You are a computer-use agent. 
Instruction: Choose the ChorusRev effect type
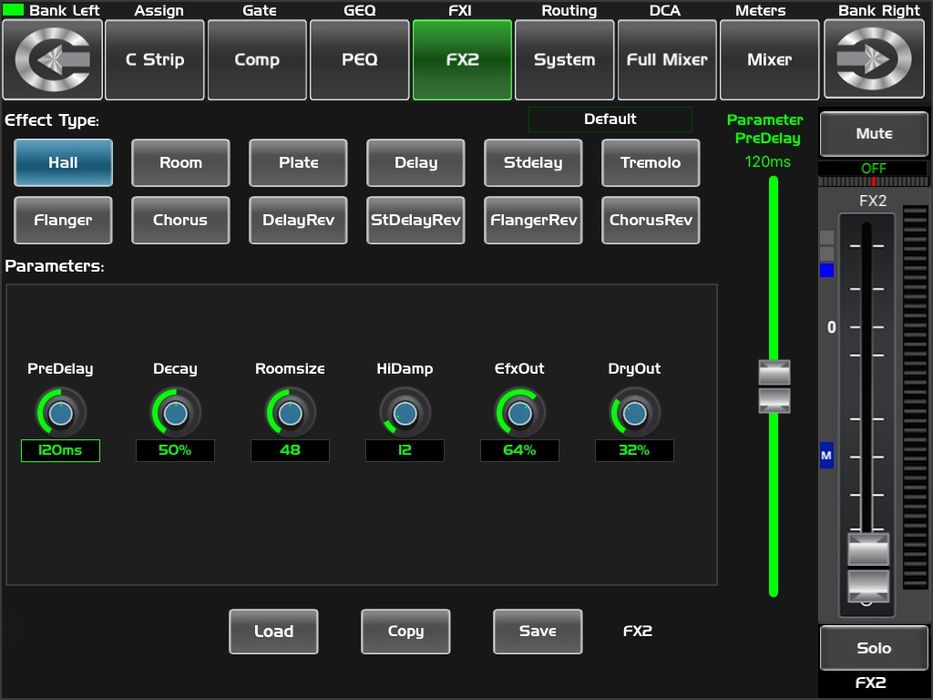[651, 220]
